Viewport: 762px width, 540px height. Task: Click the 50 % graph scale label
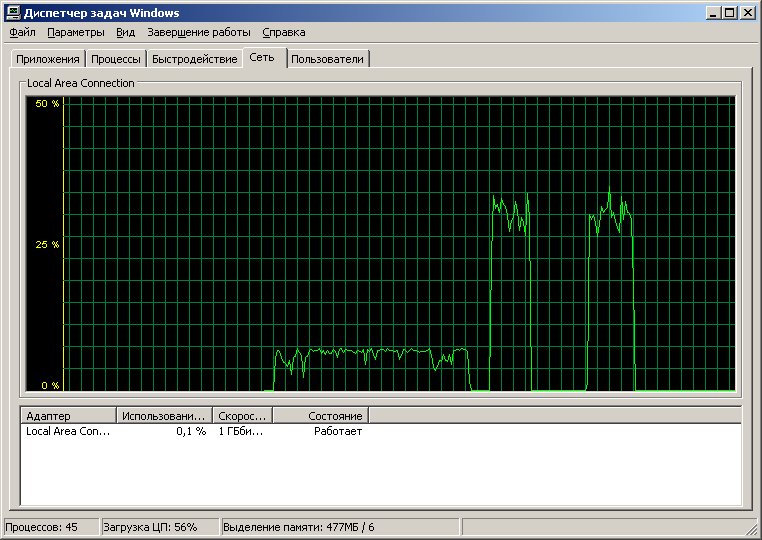[x=47, y=104]
